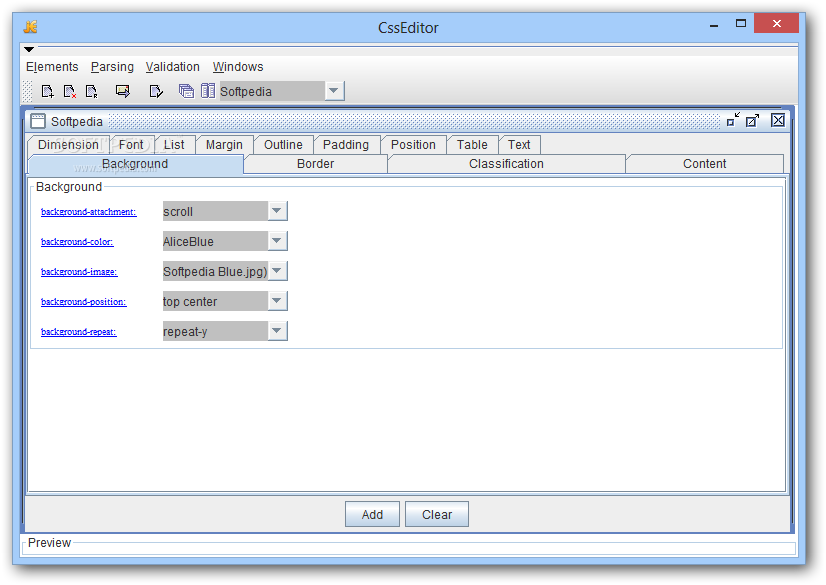
Task: Open the Elements menu
Action: pyautogui.click(x=52, y=67)
